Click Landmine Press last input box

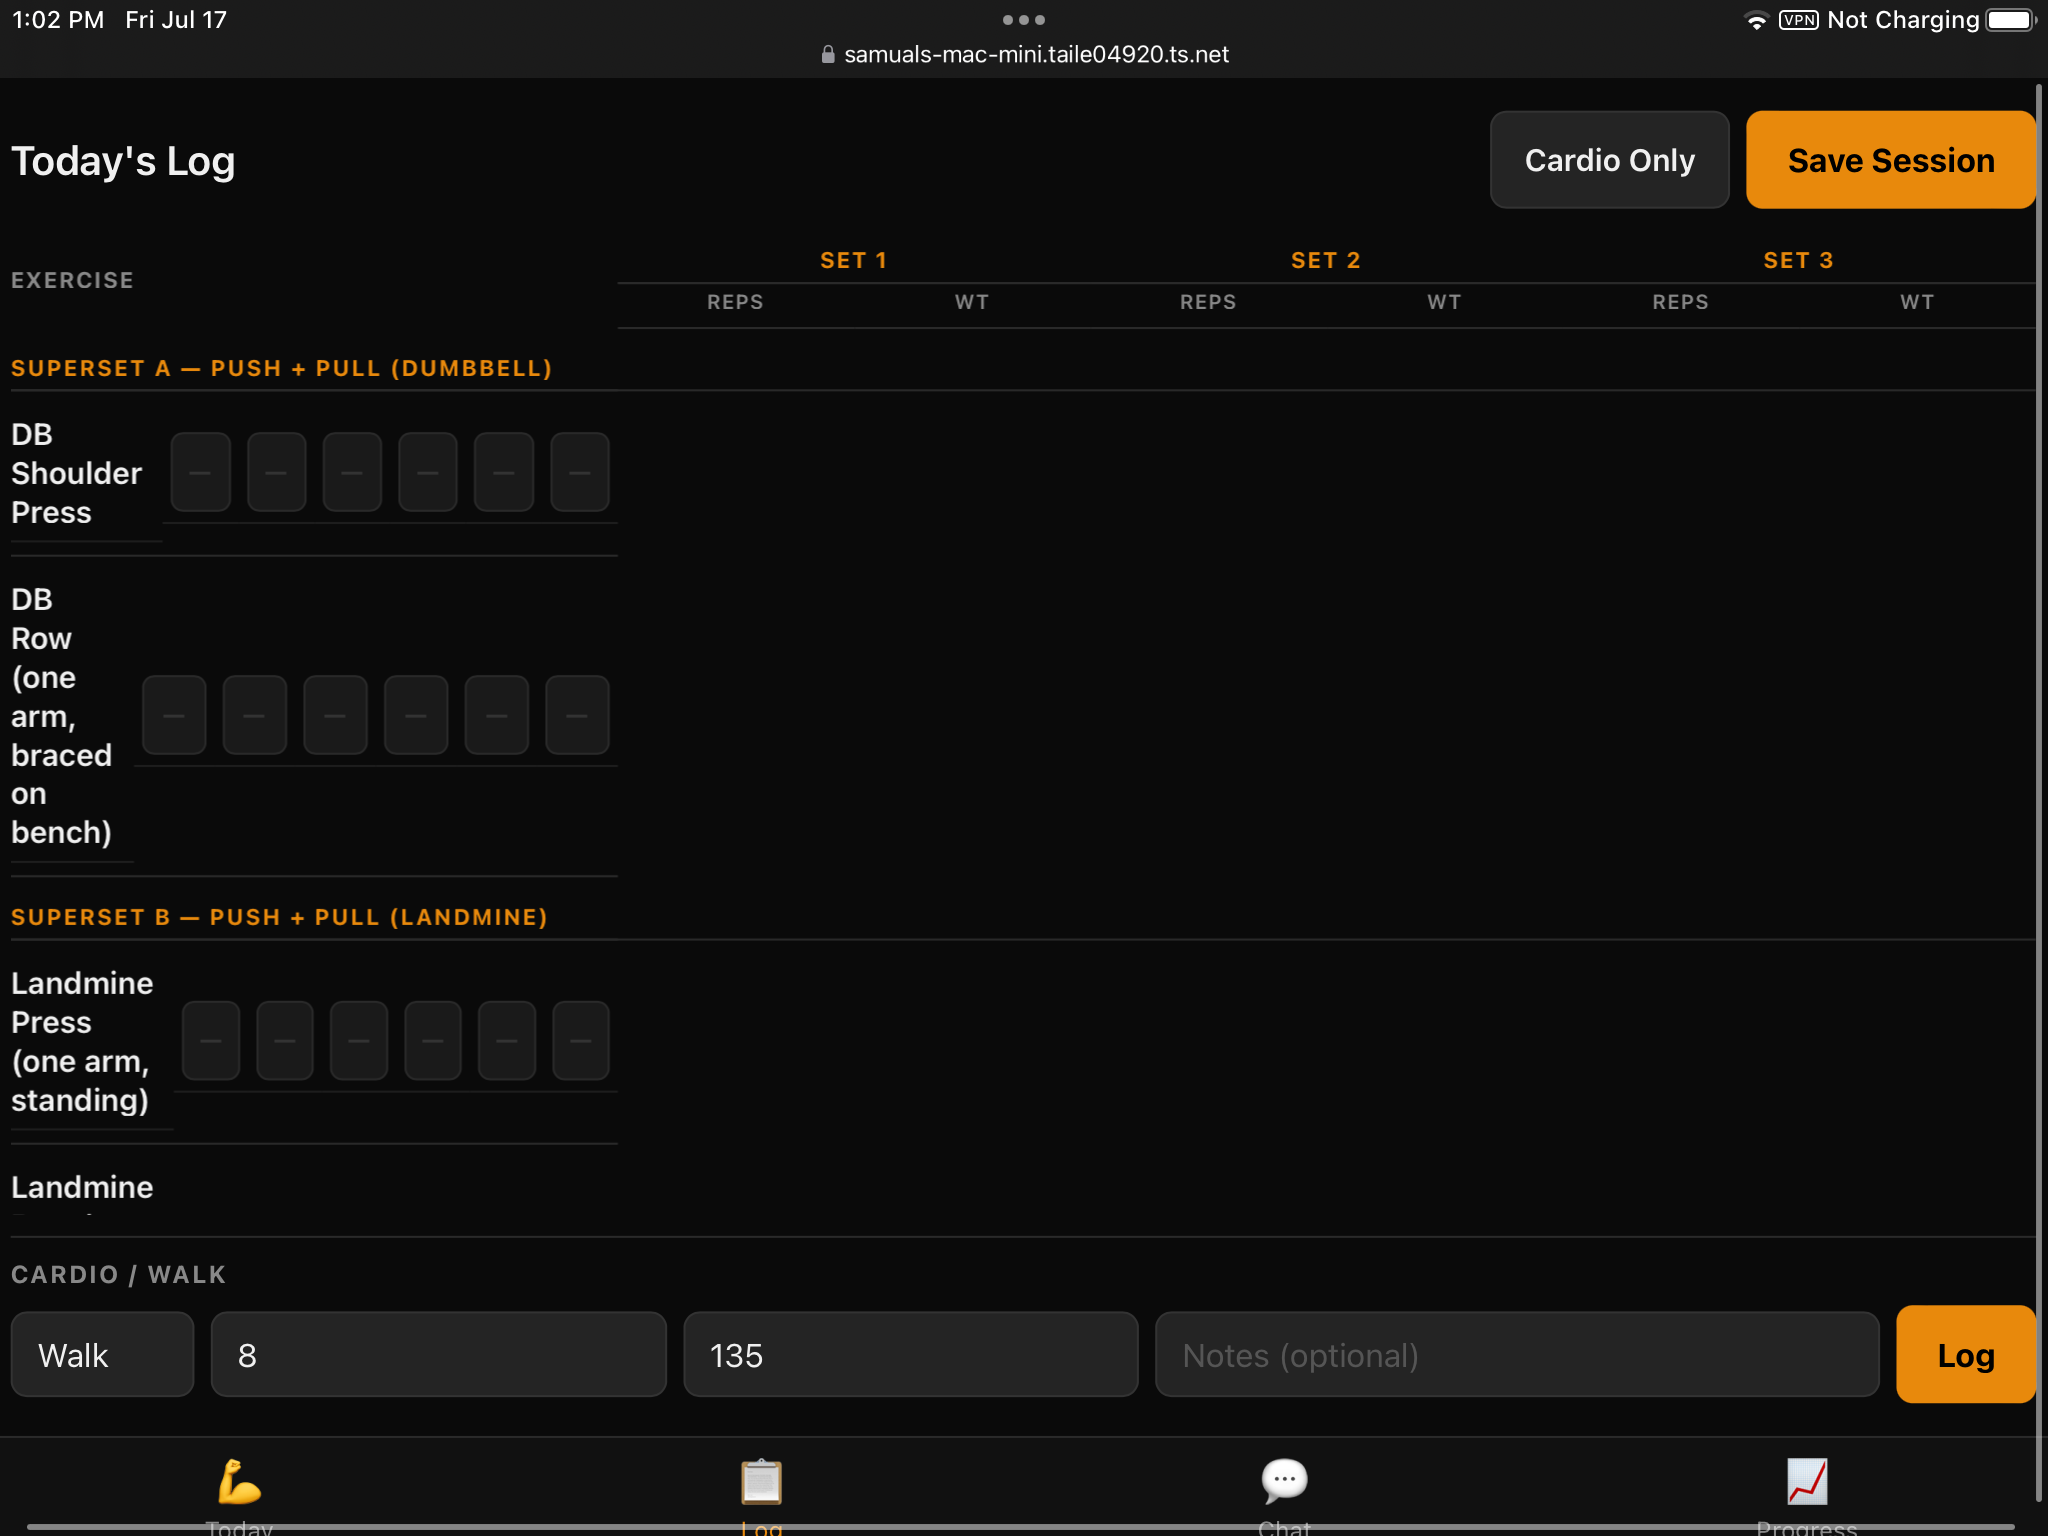click(x=581, y=1040)
